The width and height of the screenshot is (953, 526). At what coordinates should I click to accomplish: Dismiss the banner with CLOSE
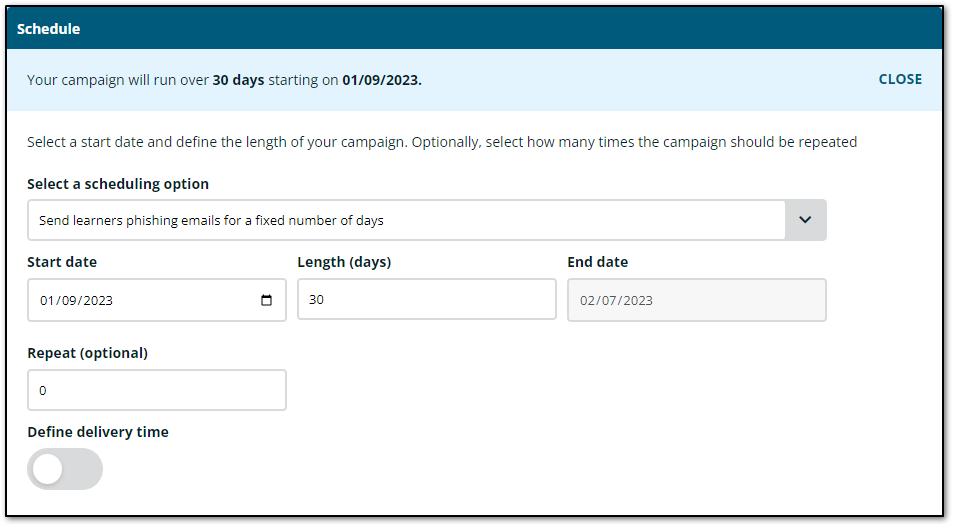point(900,79)
